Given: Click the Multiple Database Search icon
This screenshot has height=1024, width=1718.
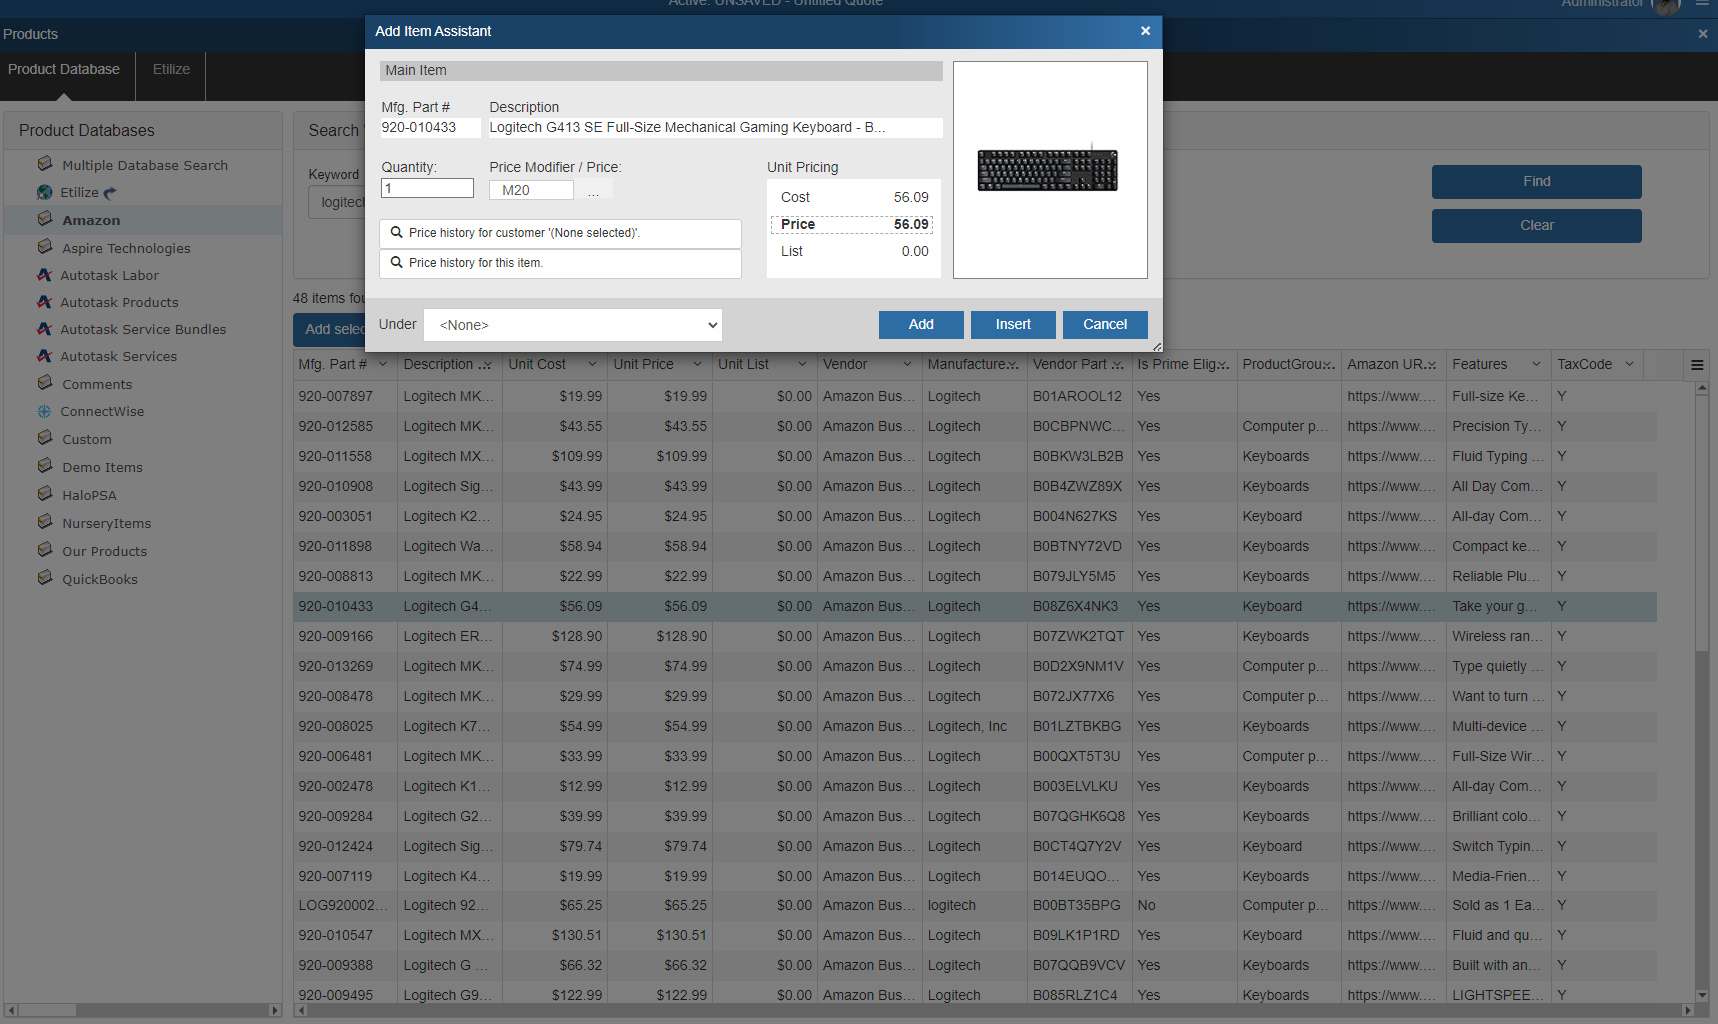Looking at the screenshot, I should pos(45,164).
